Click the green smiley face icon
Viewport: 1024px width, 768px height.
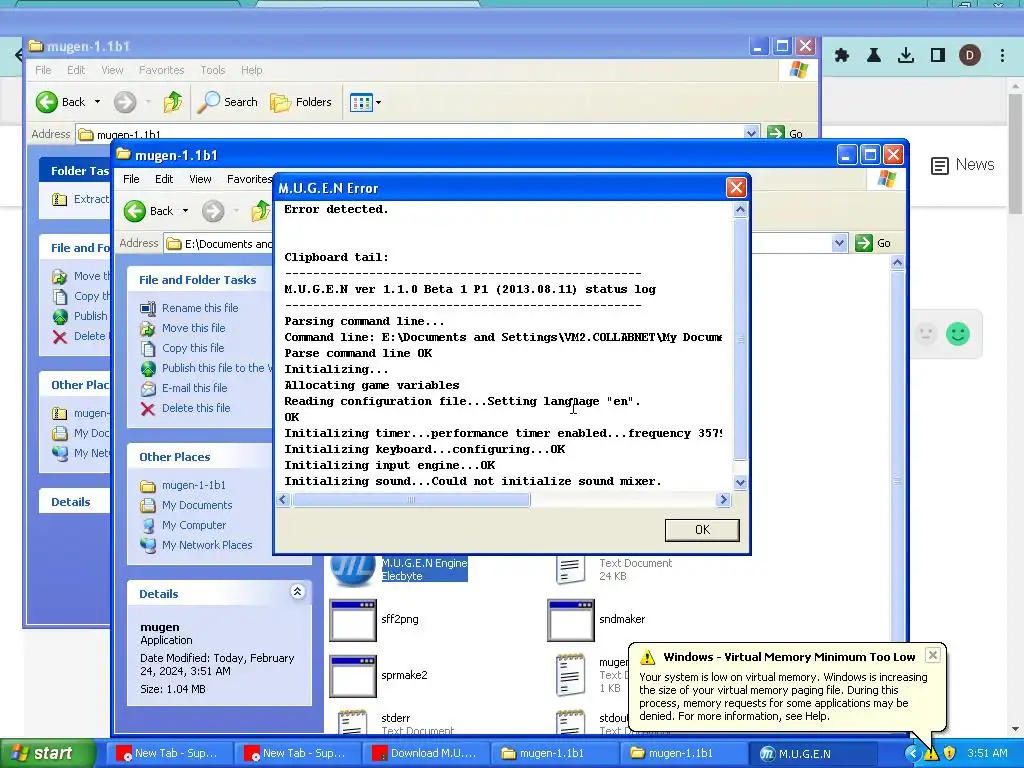point(958,334)
